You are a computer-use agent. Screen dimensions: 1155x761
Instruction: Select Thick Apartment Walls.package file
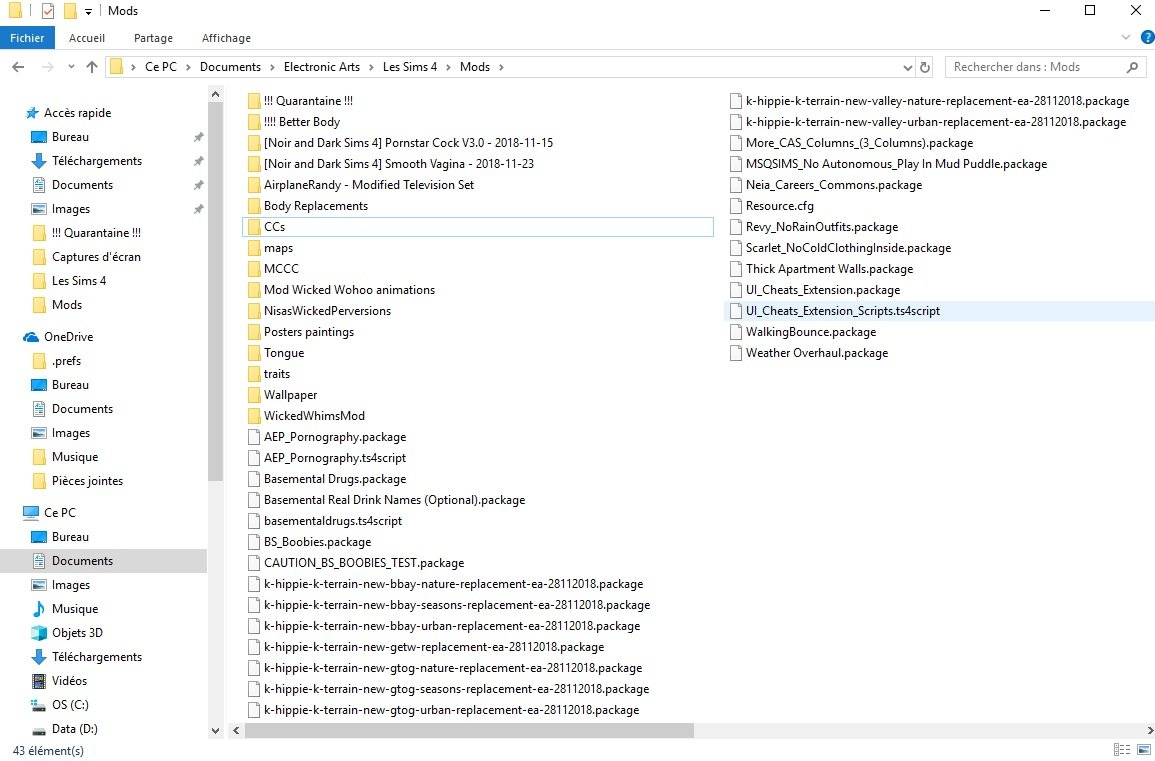[829, 269]
